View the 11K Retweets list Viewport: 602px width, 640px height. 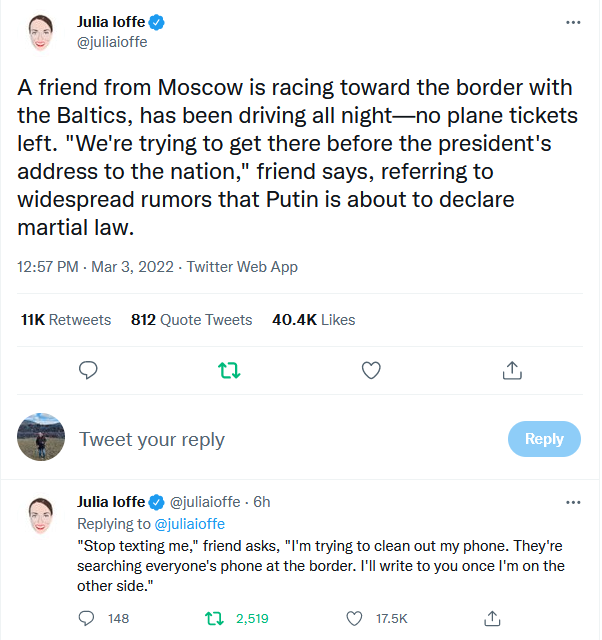[66, 320]
